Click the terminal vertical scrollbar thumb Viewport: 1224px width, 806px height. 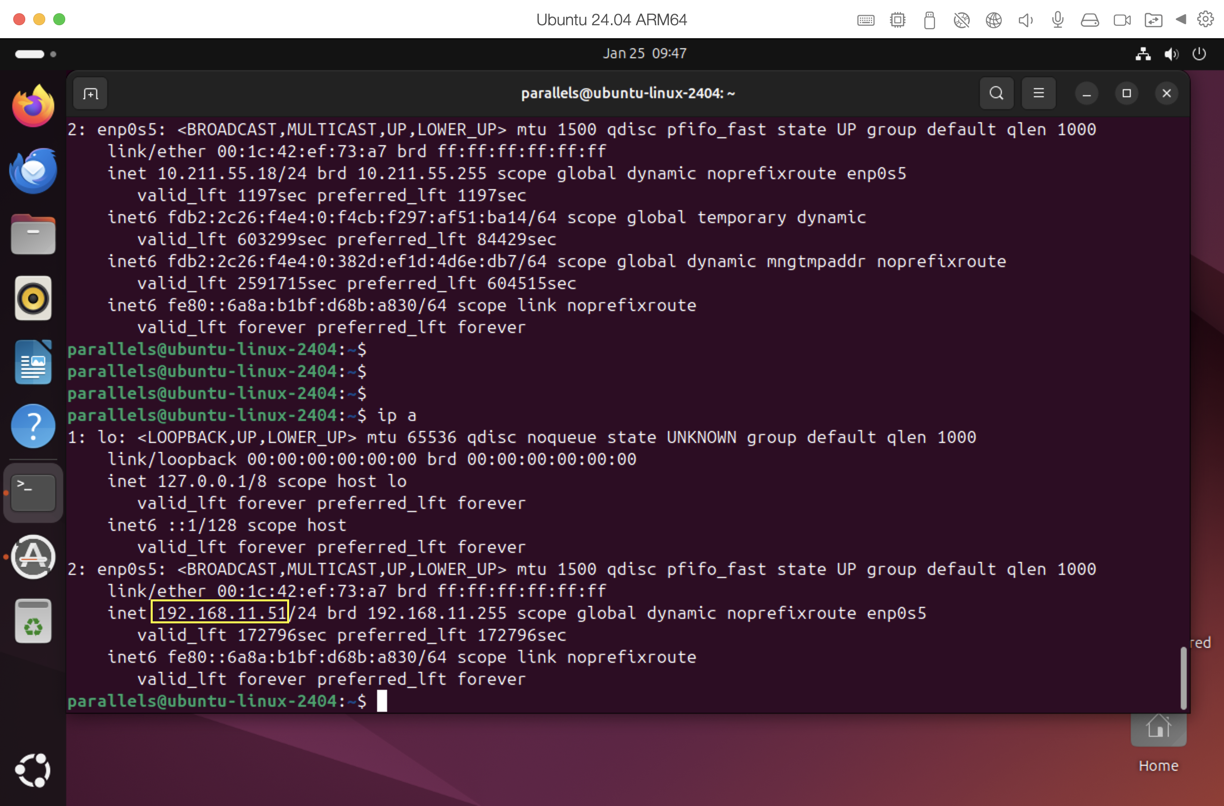(1183, 677)
